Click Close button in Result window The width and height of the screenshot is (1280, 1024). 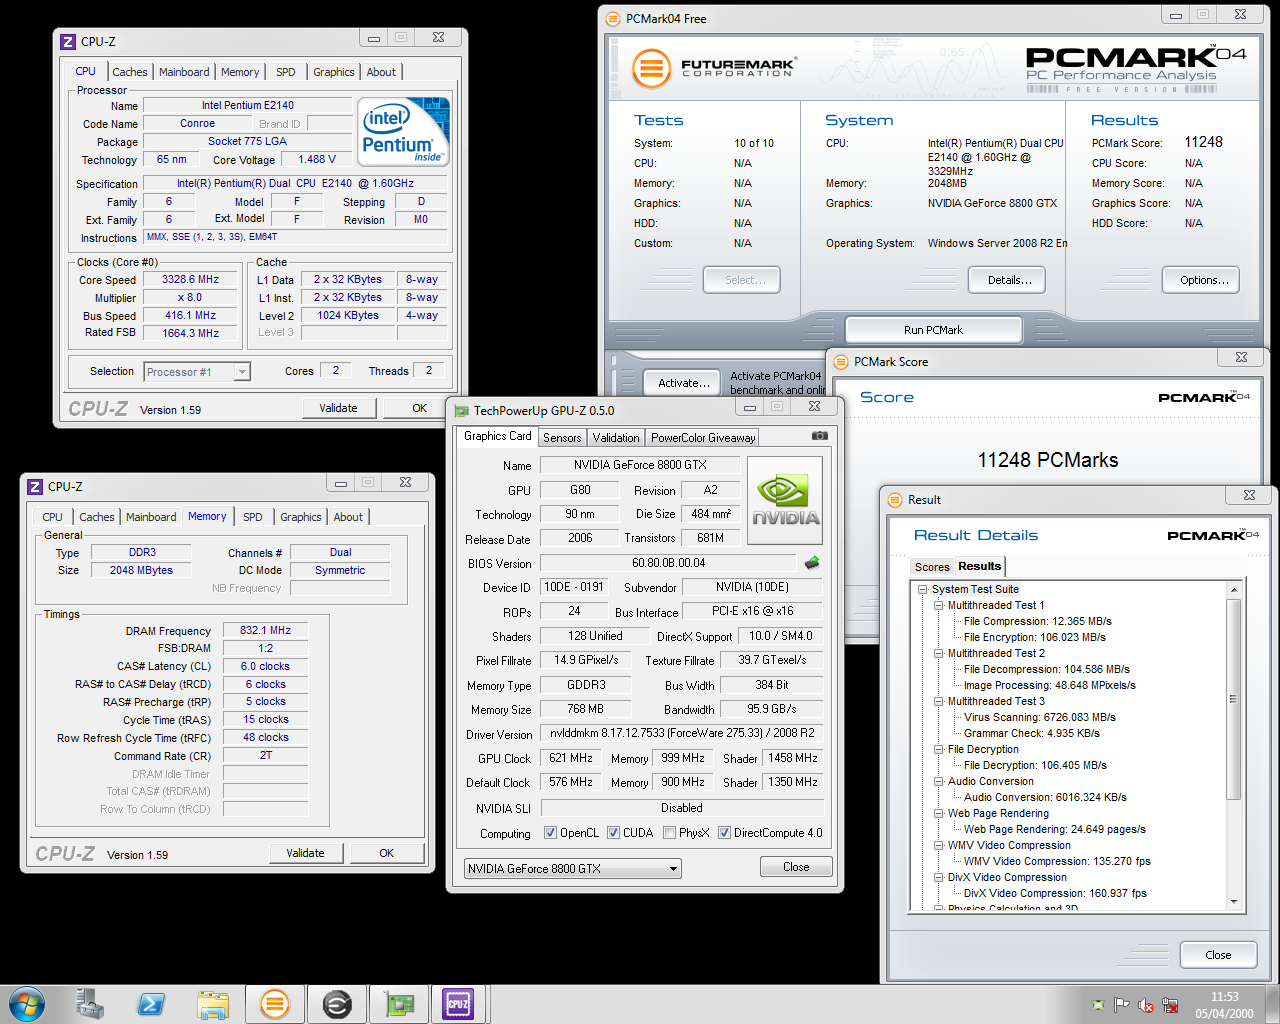pos(1218,955)
